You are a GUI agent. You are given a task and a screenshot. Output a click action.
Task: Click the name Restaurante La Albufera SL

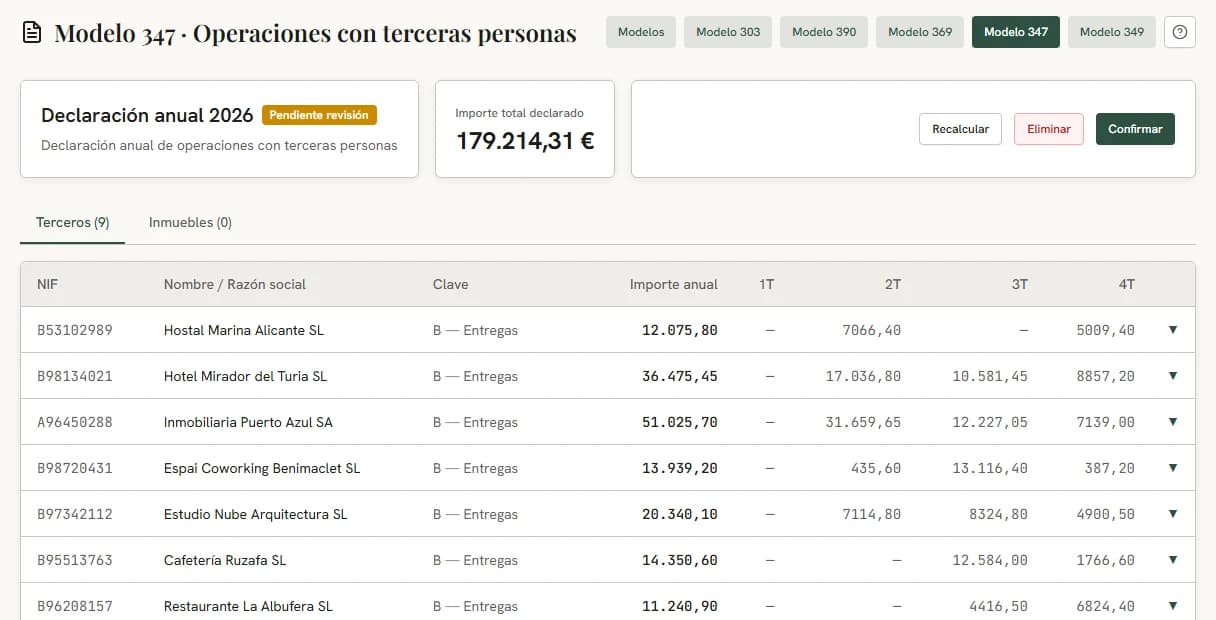(248, 606)
